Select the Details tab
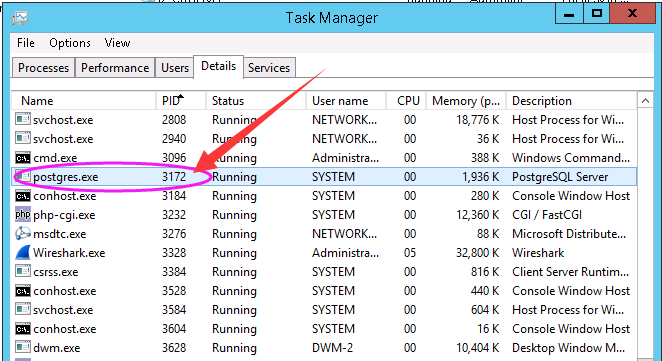 [x=218, y=66]
